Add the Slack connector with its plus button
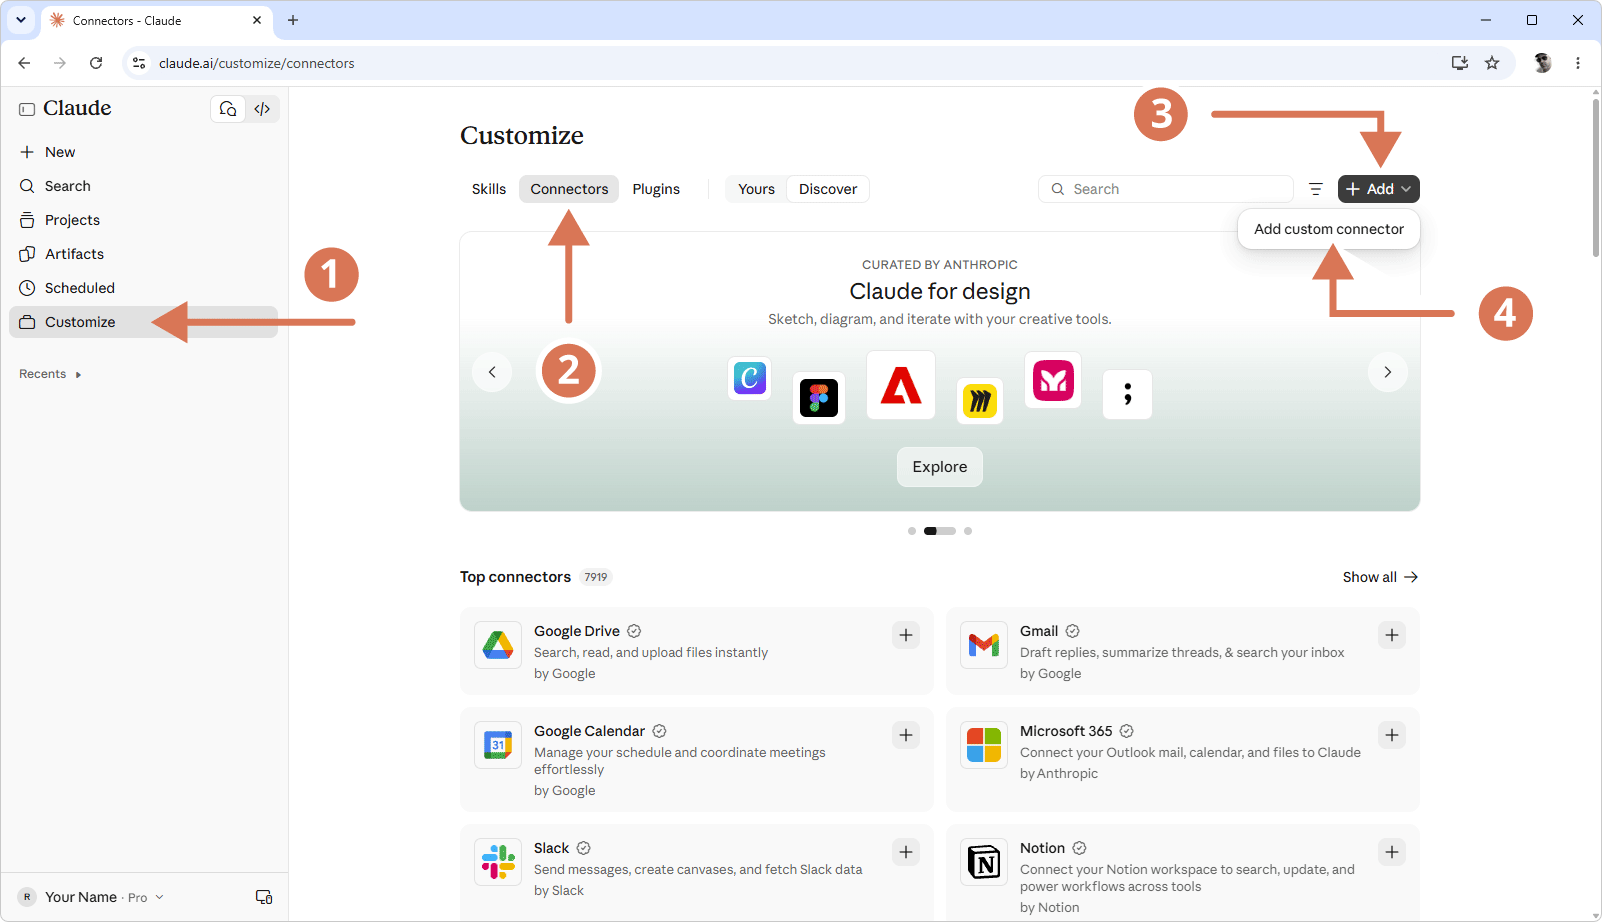Image resolution: width=1602 pixels, height=922 pixels. click(906, 852)
